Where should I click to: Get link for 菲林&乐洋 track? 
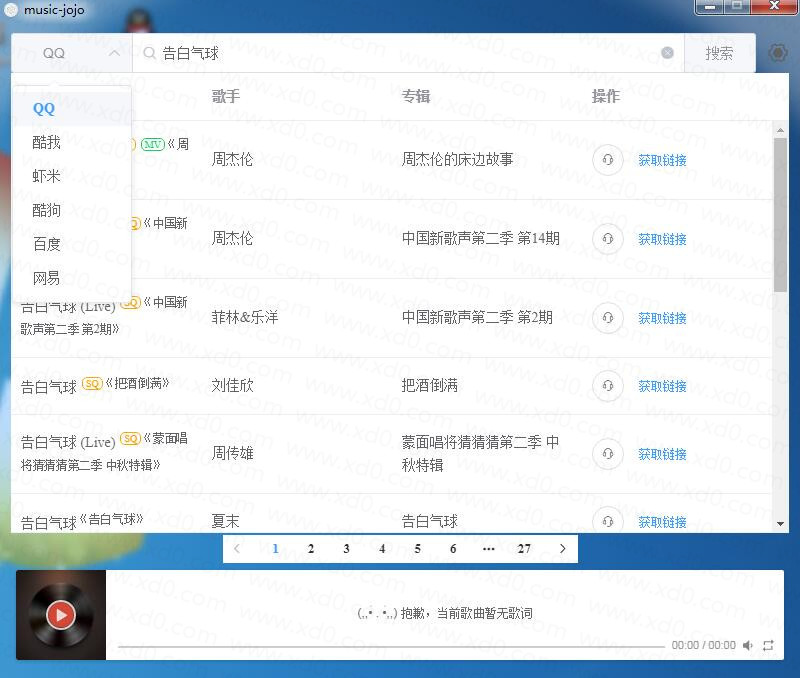(662, 318)
